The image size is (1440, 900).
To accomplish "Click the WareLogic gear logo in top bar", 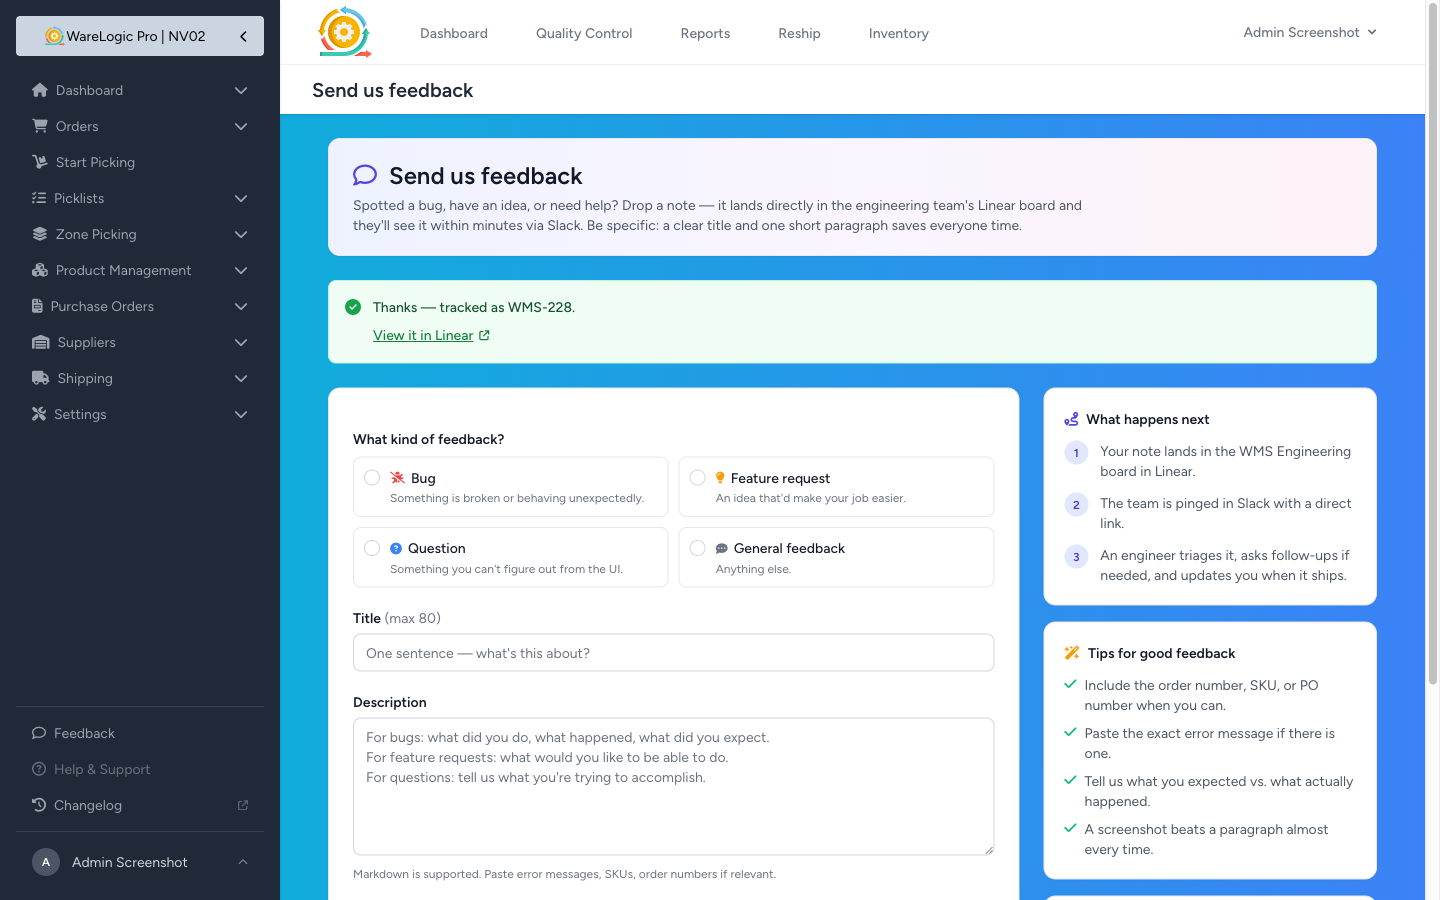I will pyautogui.click(x=344, y=32).
